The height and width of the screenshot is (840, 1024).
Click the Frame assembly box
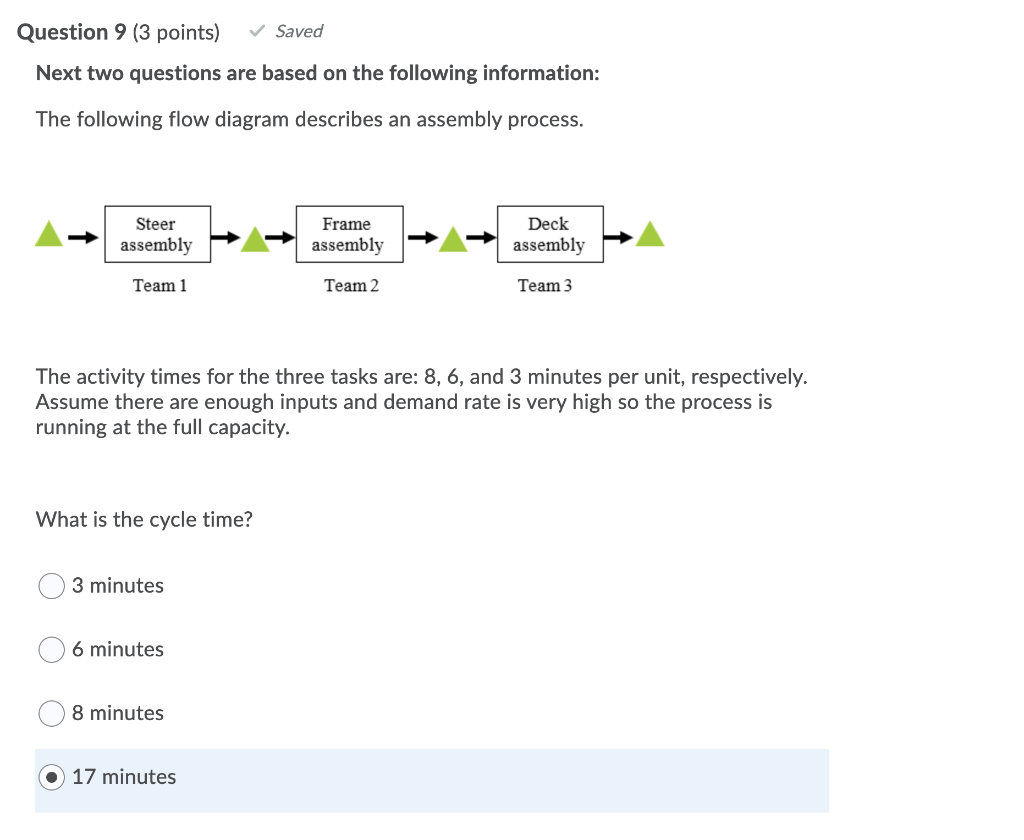pyautogui.click(x=349, y=234)
